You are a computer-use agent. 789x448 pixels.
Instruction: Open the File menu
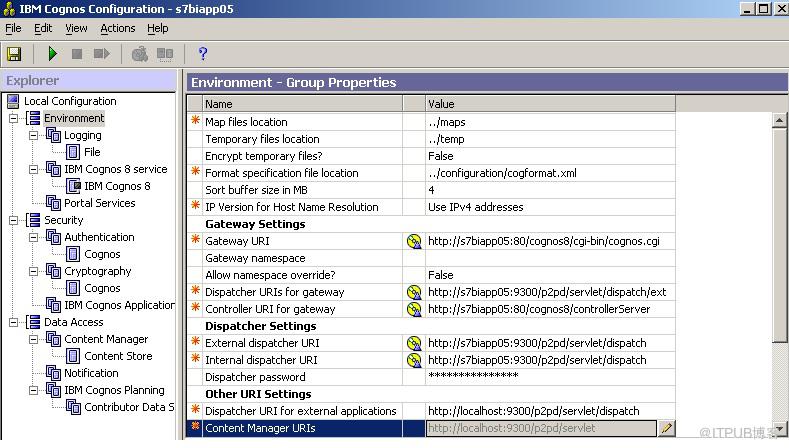13,28
